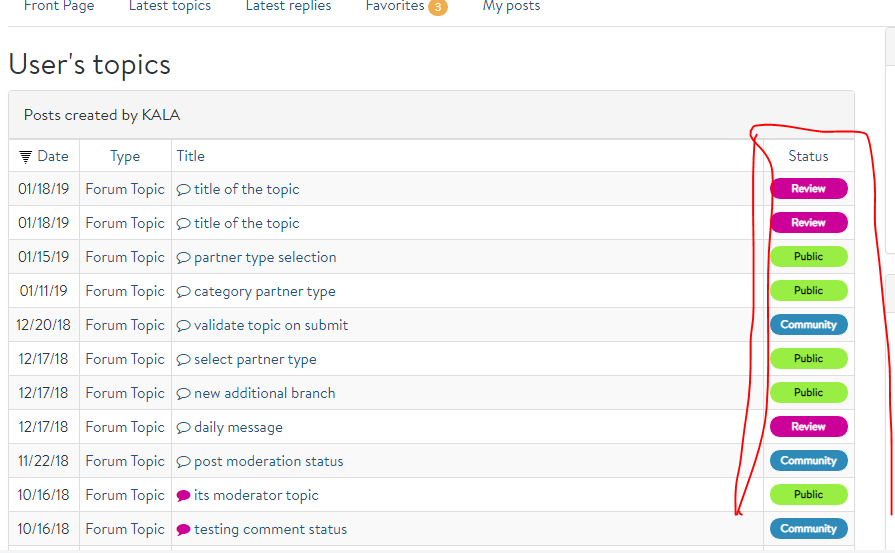This screenshot has width=895, height=553.
Task: Open the post moderation status topic
Action: pos(268,461)
